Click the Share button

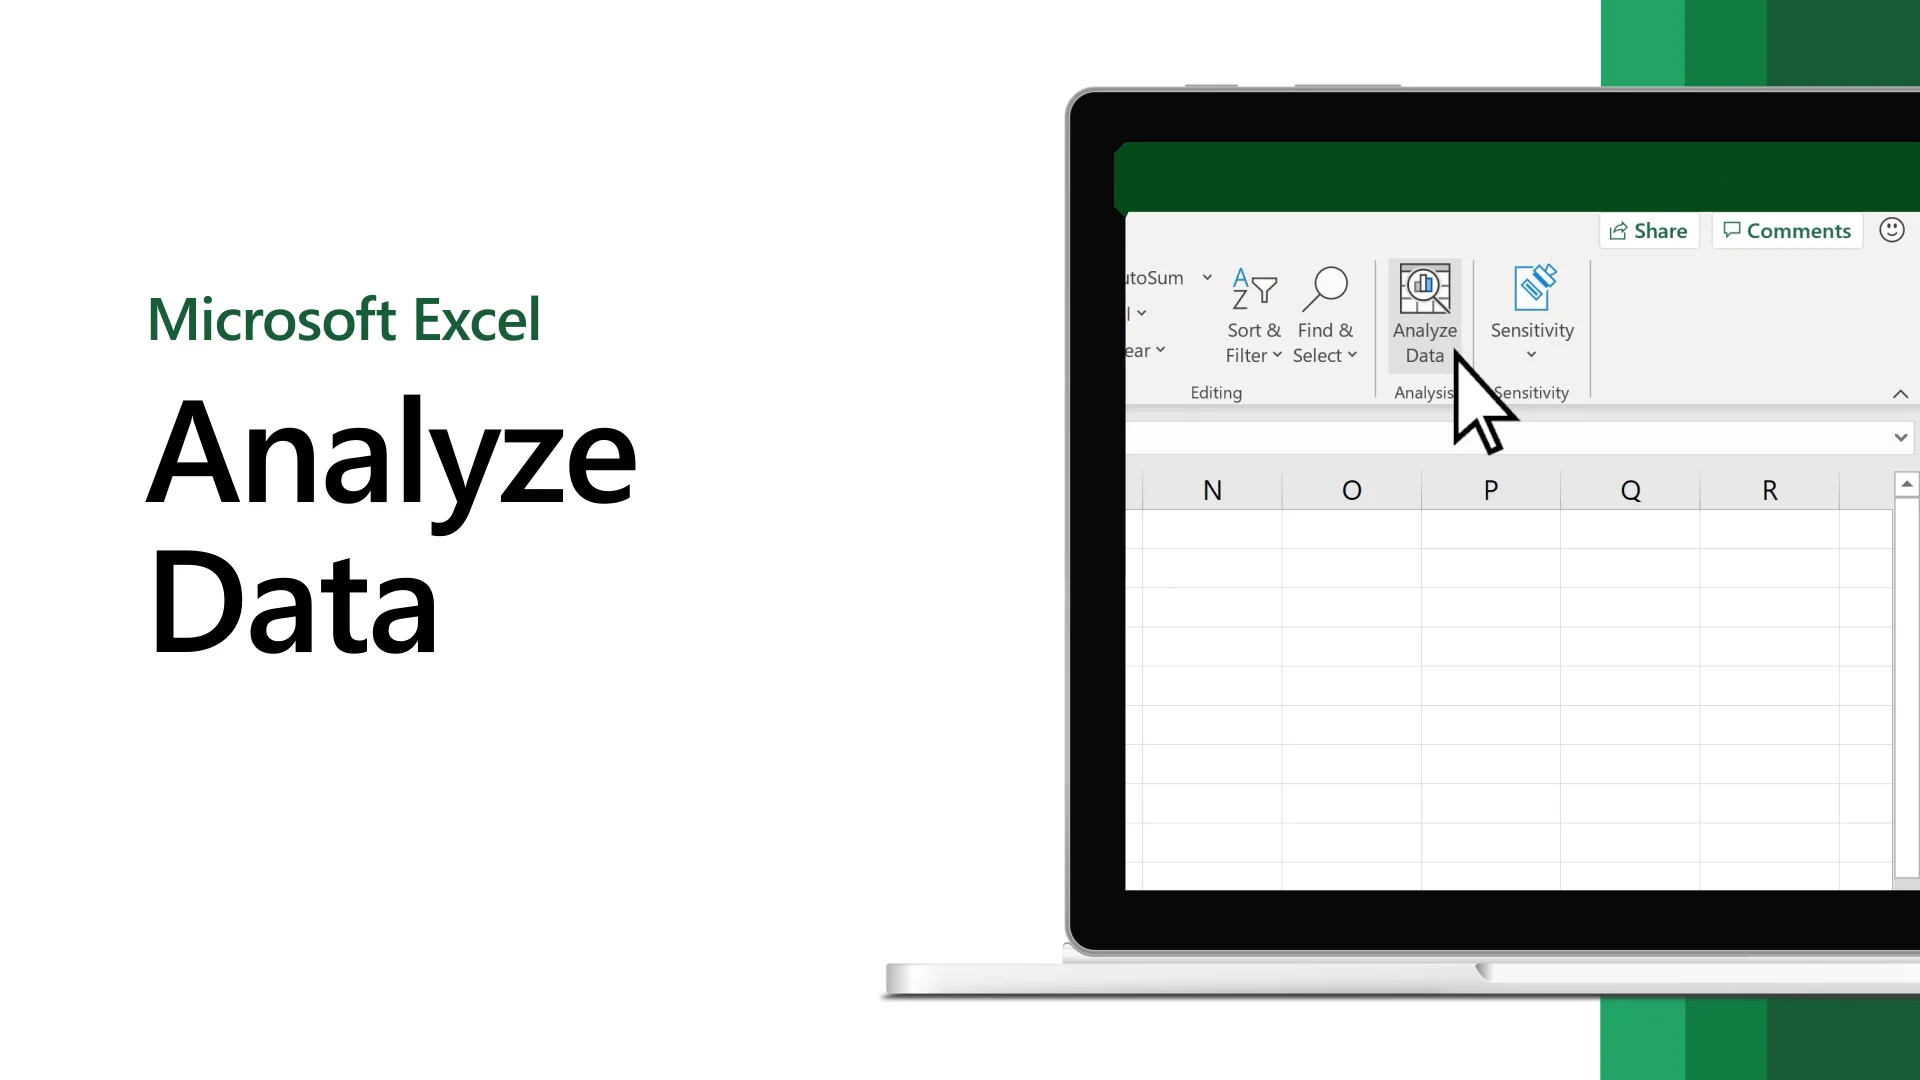coord(1648,231)
